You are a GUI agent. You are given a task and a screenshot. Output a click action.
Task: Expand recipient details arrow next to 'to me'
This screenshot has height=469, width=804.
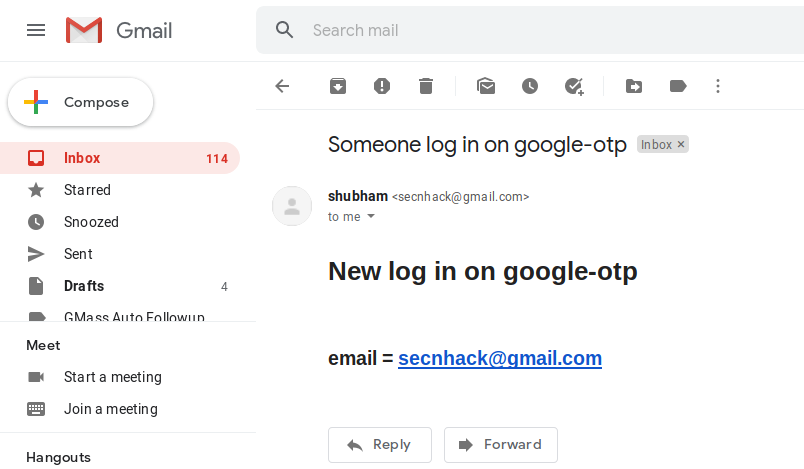(371, 216)
